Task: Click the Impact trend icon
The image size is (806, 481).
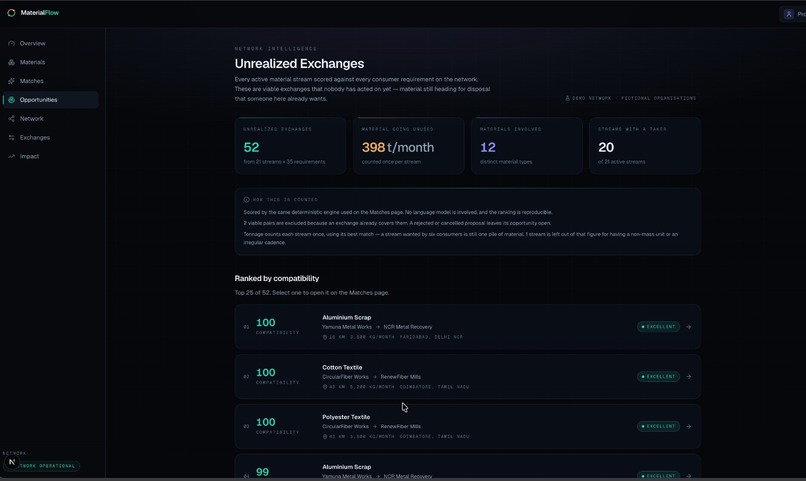Action: tap(11, 156)
